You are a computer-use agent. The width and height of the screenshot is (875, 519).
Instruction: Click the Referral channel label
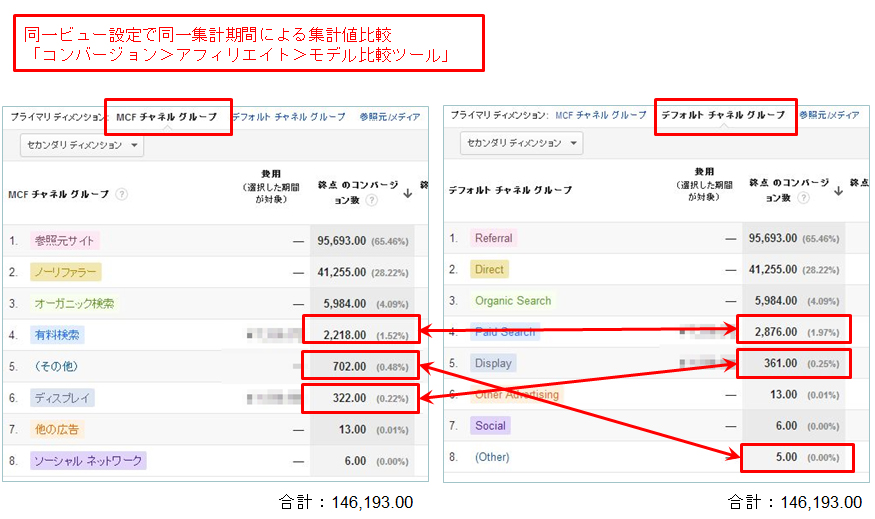(493, 238)
